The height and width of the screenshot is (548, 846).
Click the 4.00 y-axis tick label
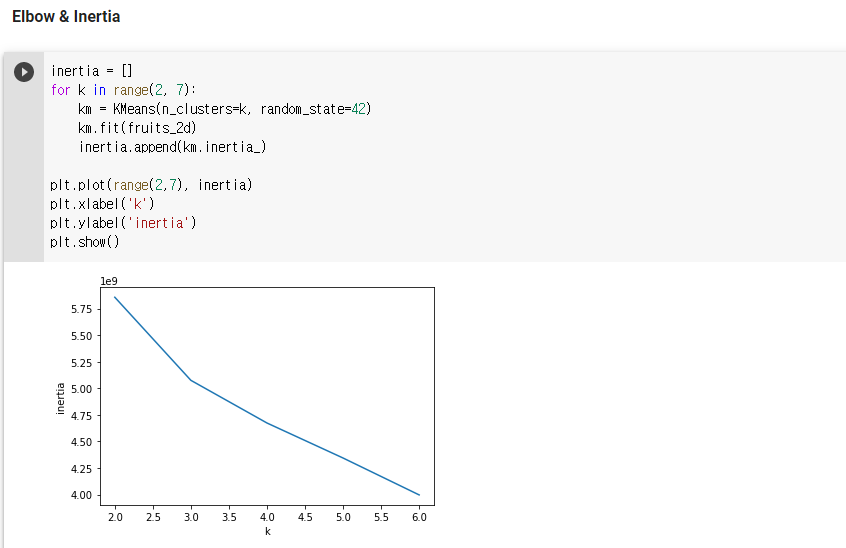81,495
